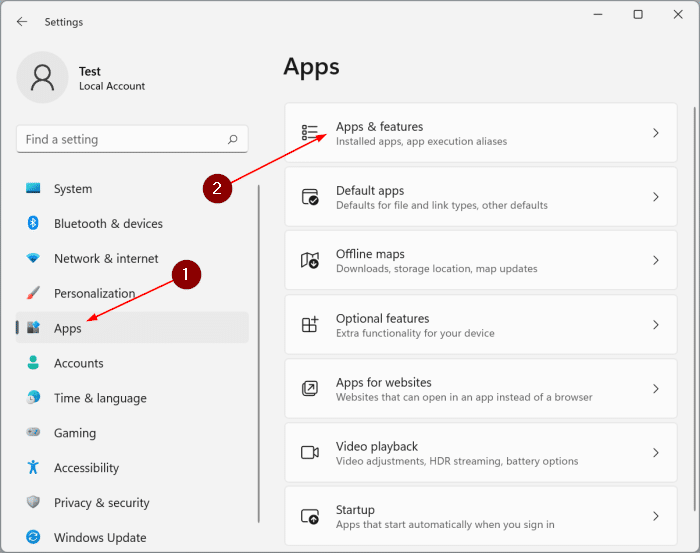Expand Default apps chevron
The height and width of the screenshot is (553, 700).
pyautogui.click(x=656, y=197)
